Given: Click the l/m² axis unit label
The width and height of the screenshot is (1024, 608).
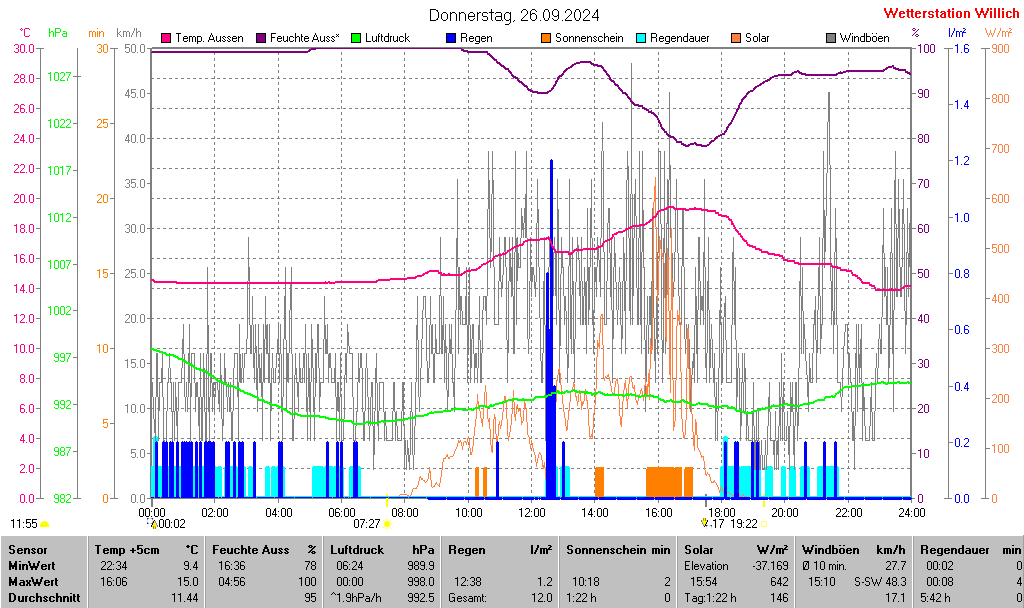Looking at the screenshot, I should point(957,33).
